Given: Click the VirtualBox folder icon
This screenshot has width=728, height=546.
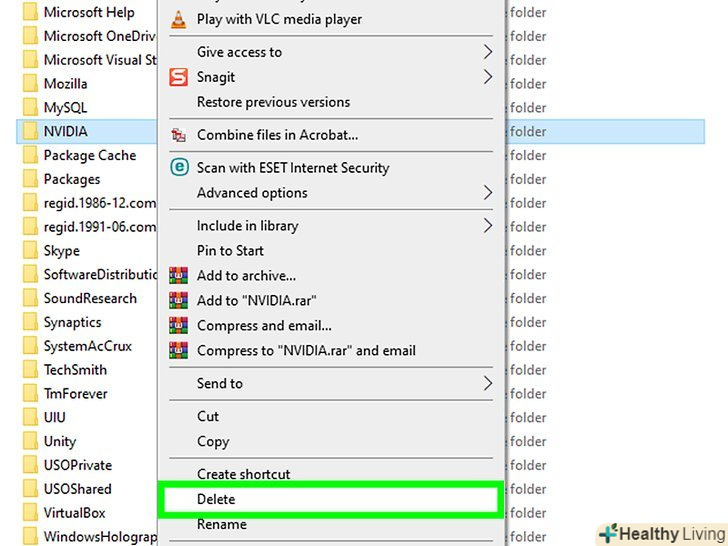Looking at the screenshot, I should (x=30, y=513).
